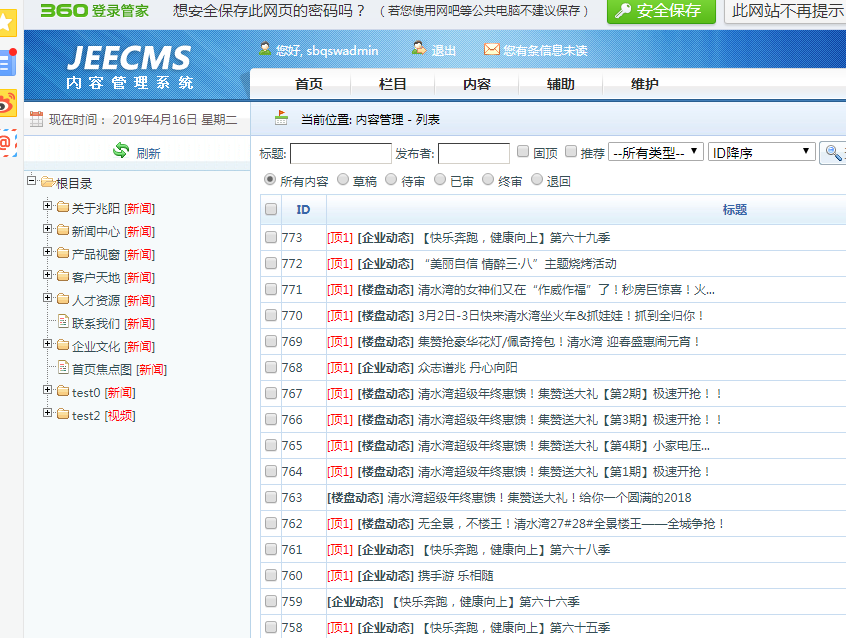Click the magnifier search button icon
Screen dimensions: 846x638
point(832,153)
